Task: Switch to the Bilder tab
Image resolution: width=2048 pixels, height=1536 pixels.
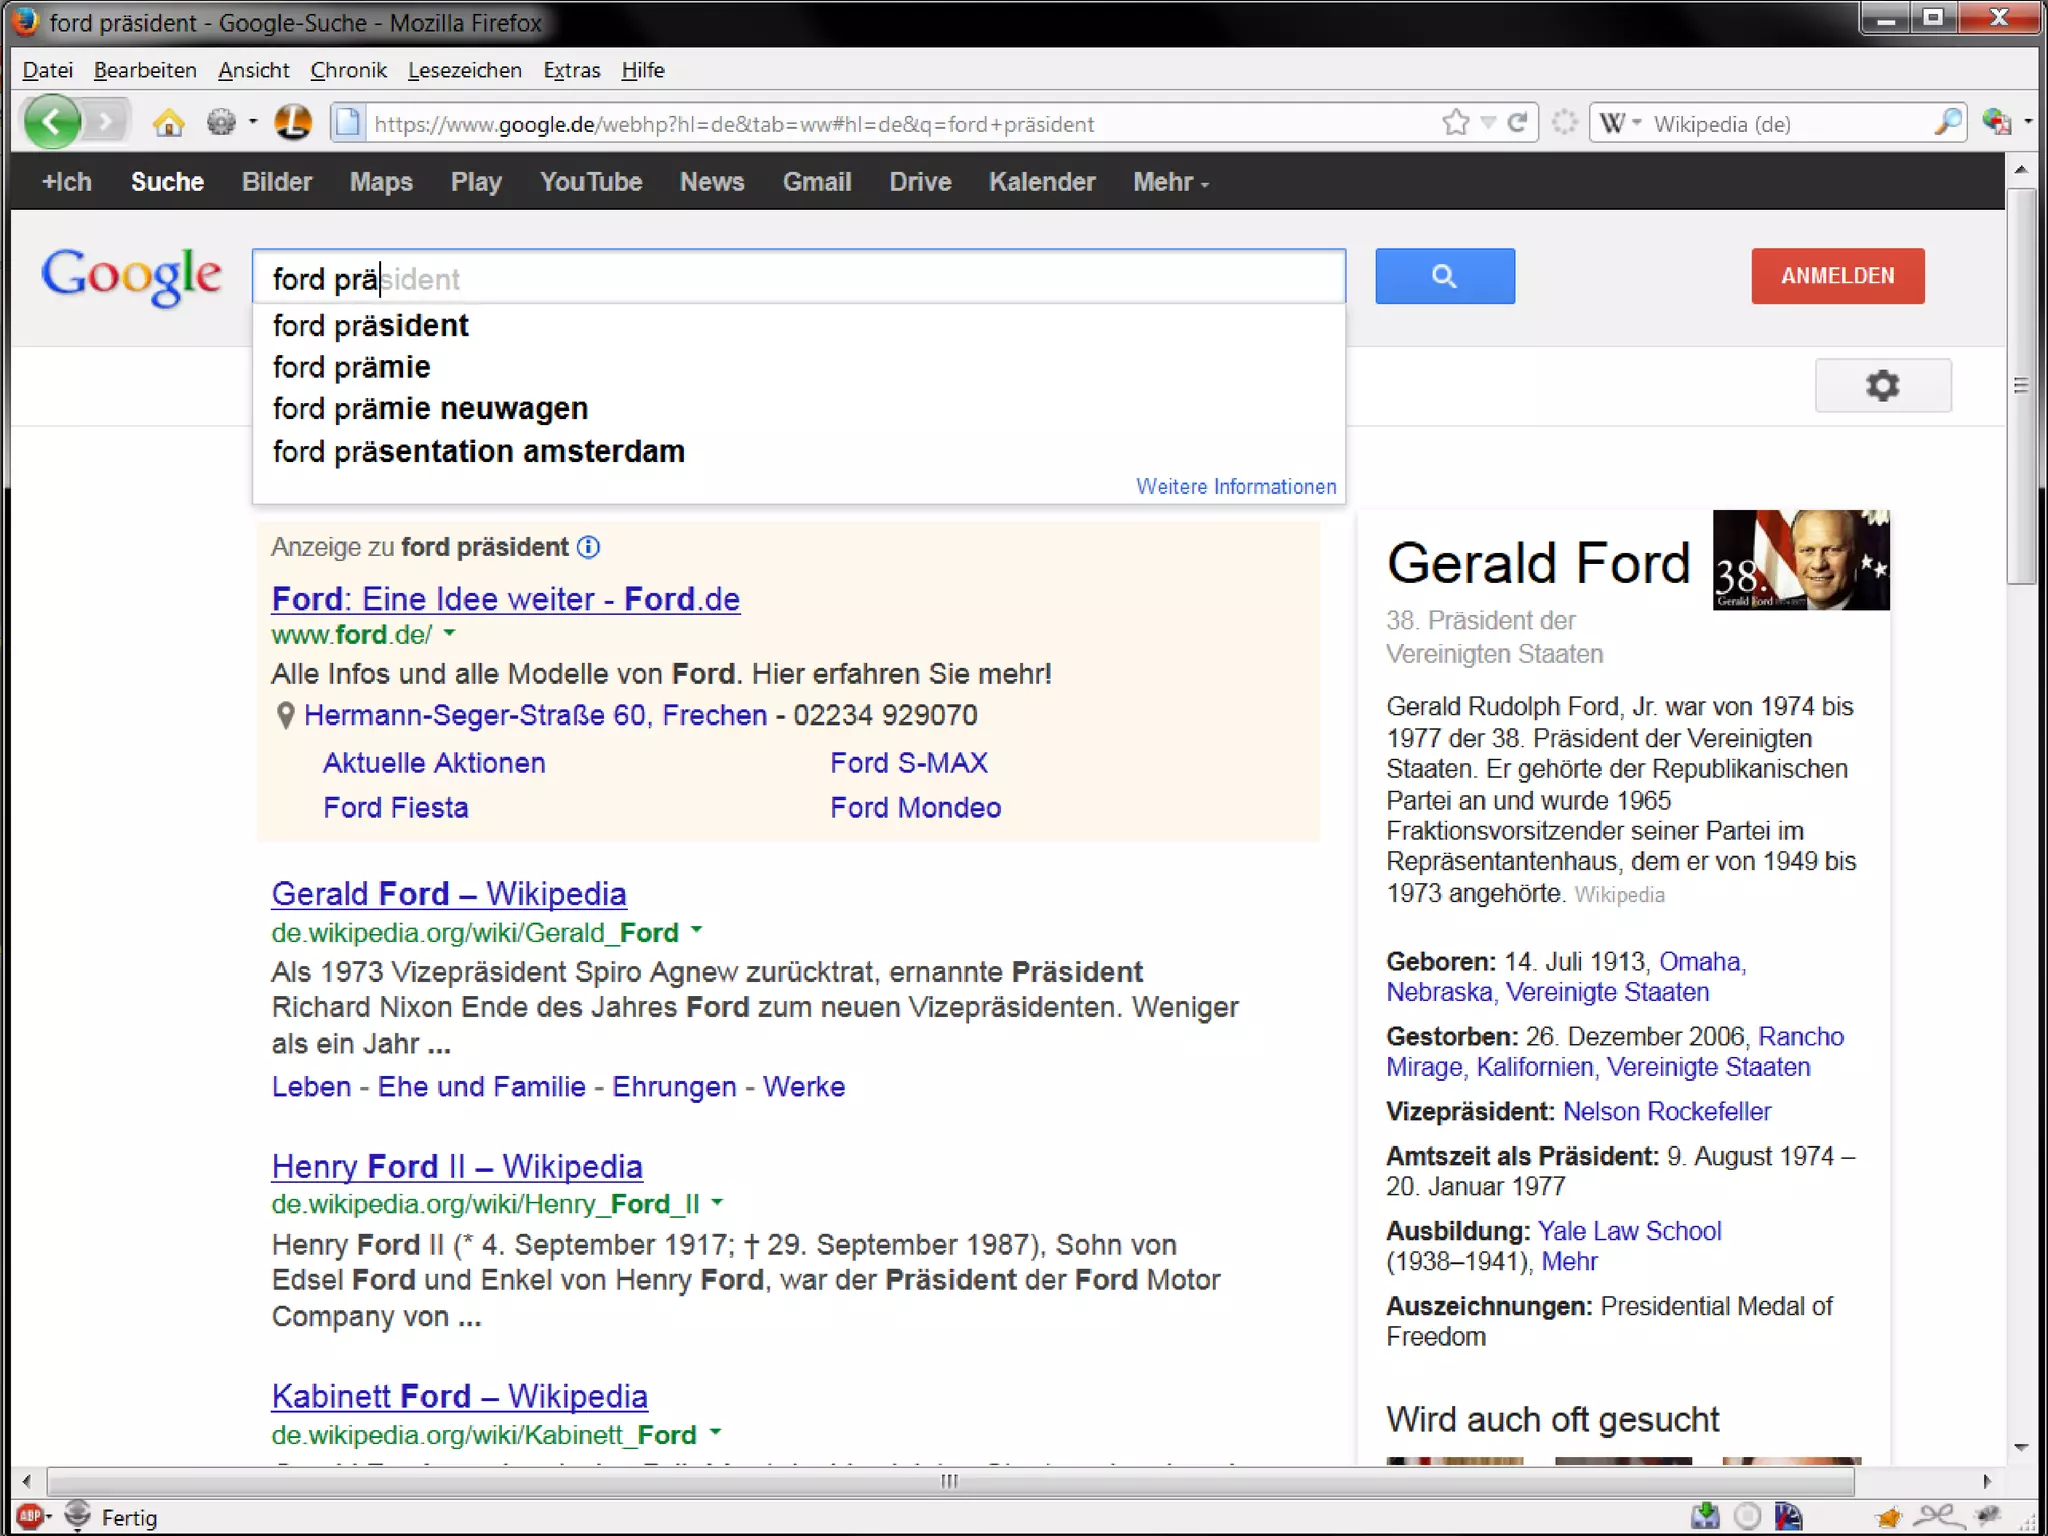Action: (x=277, y=182)
